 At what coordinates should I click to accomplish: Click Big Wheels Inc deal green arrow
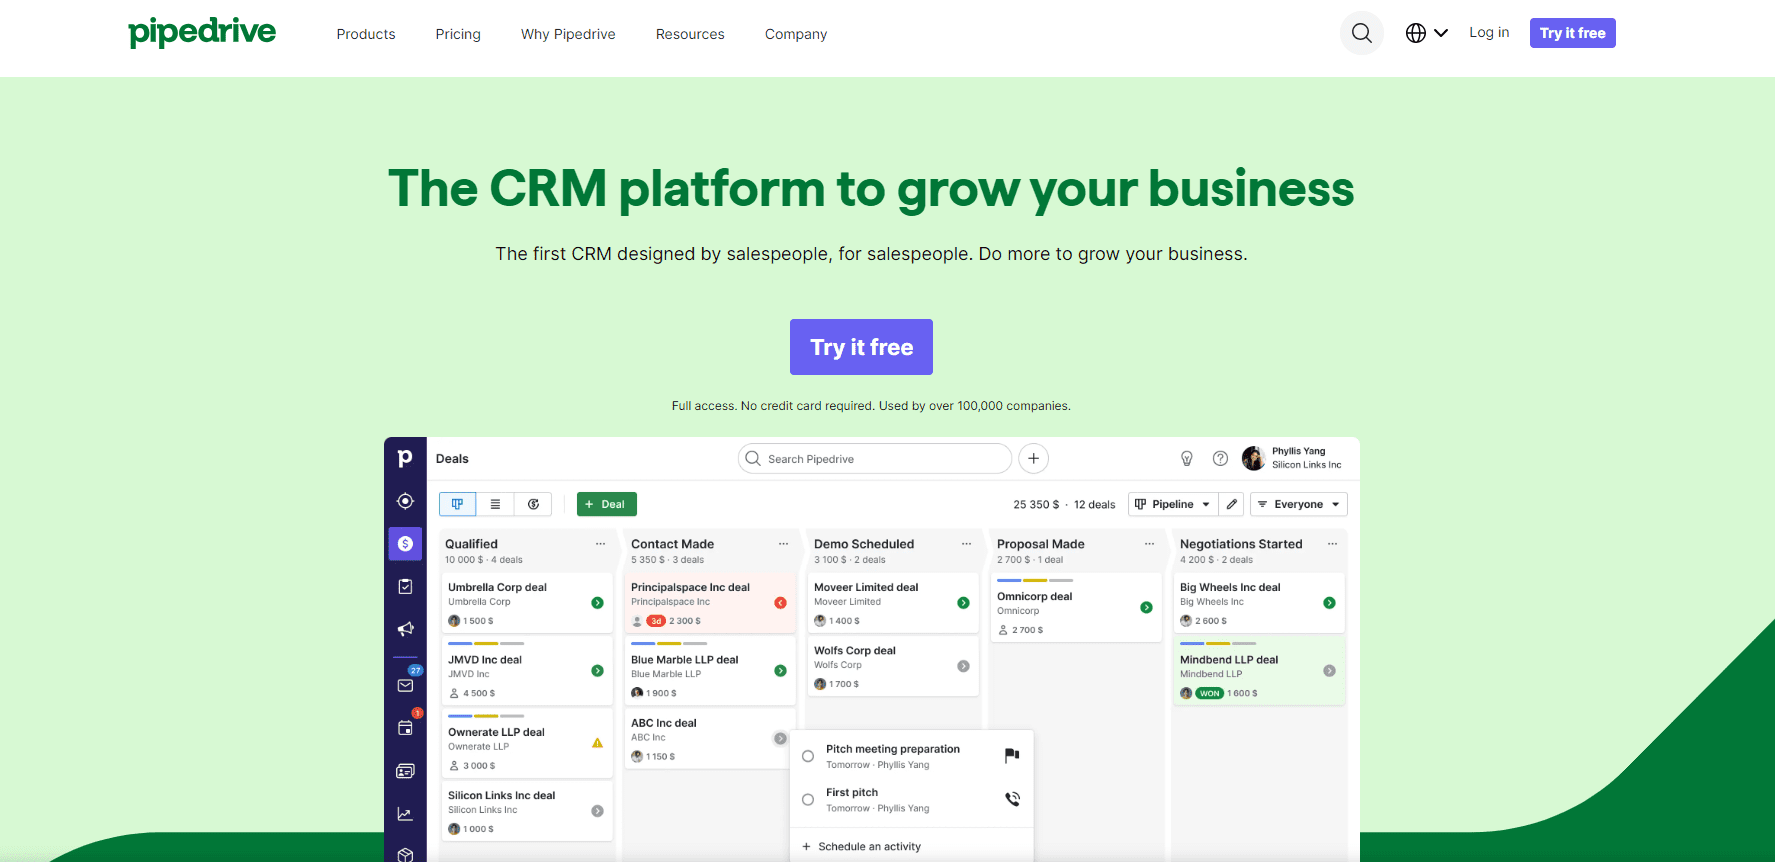tap(1329, 603)
